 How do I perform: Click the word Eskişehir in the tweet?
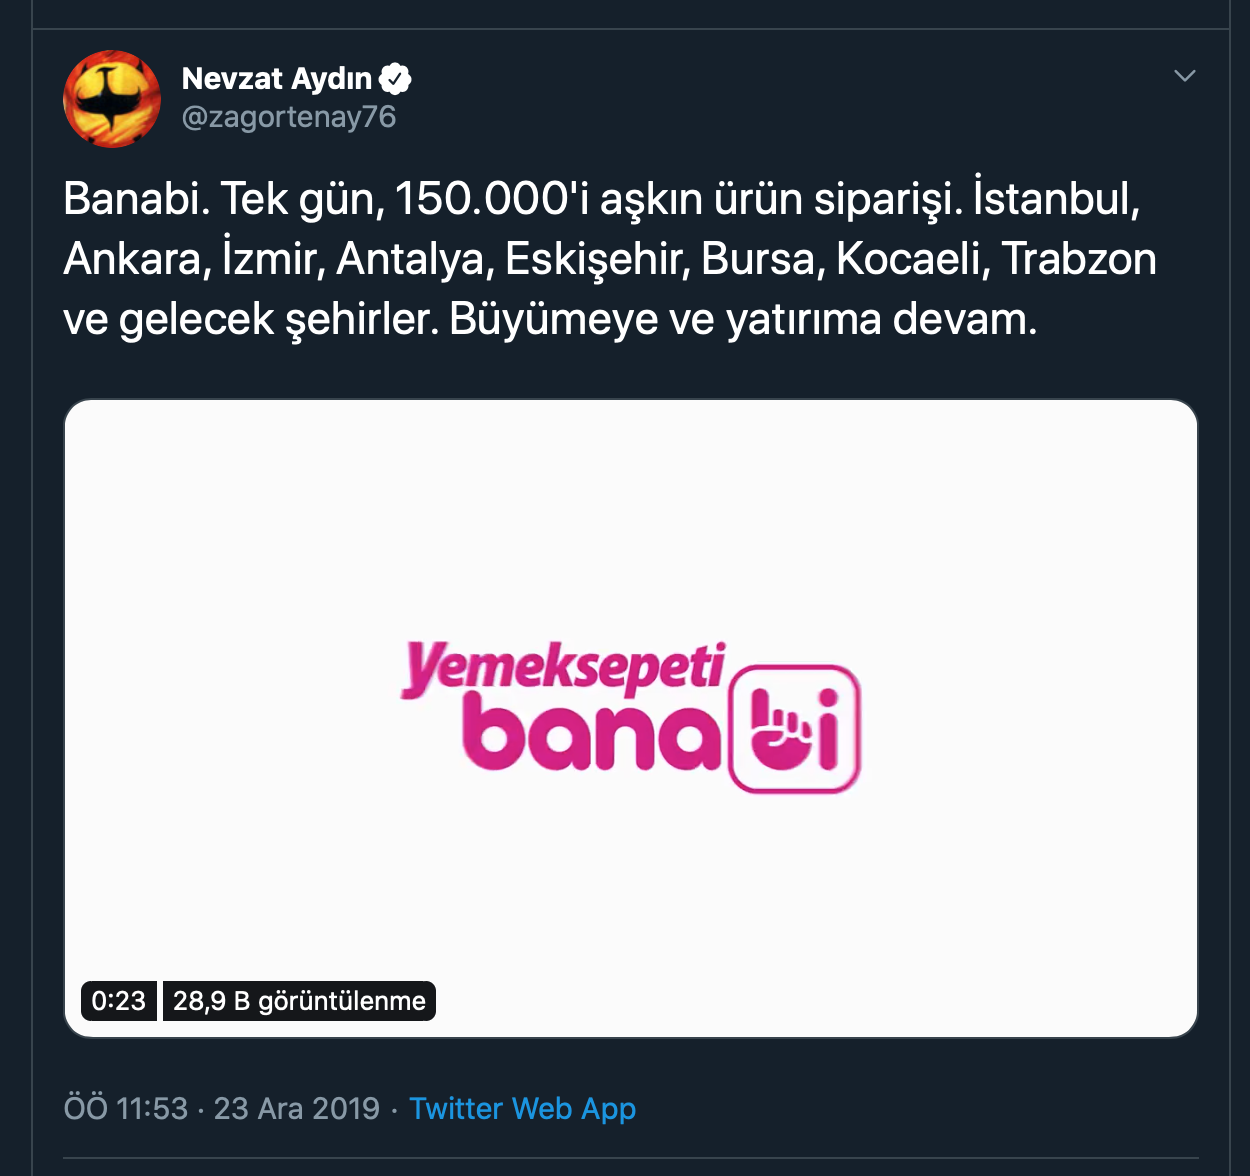point(598,258)
